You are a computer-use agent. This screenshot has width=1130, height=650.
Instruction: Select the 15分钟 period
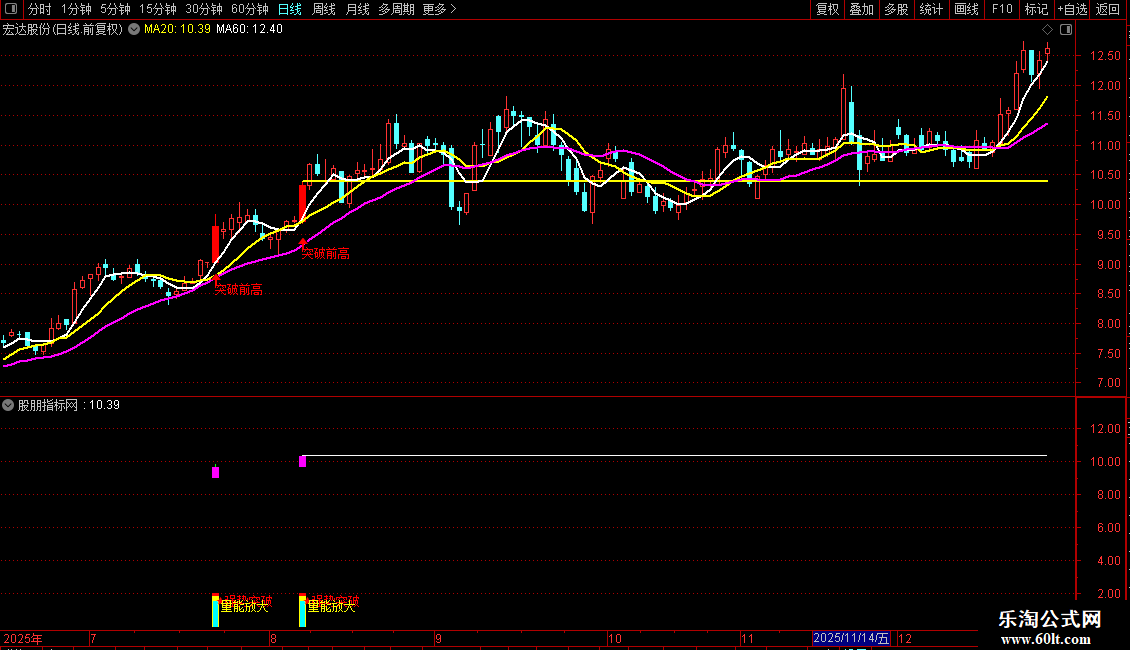pos(157,9)
